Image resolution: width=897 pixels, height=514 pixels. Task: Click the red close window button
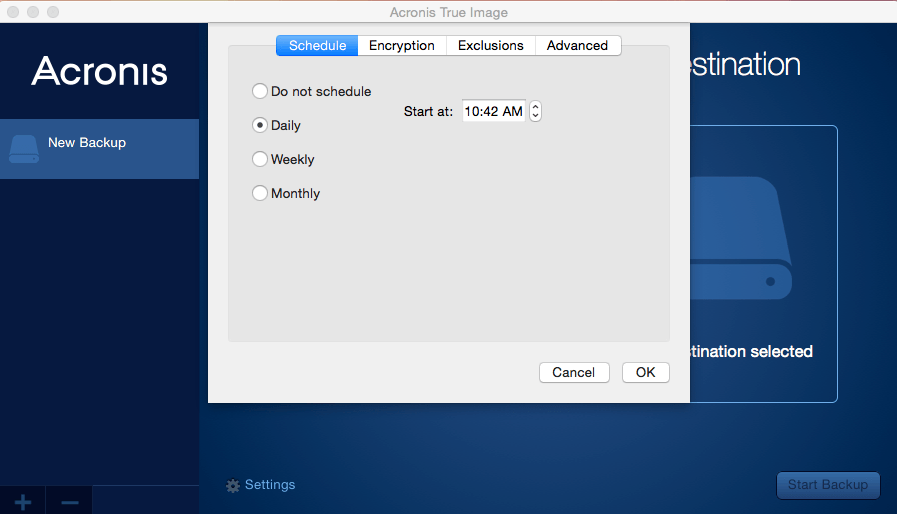coord(13,12)
